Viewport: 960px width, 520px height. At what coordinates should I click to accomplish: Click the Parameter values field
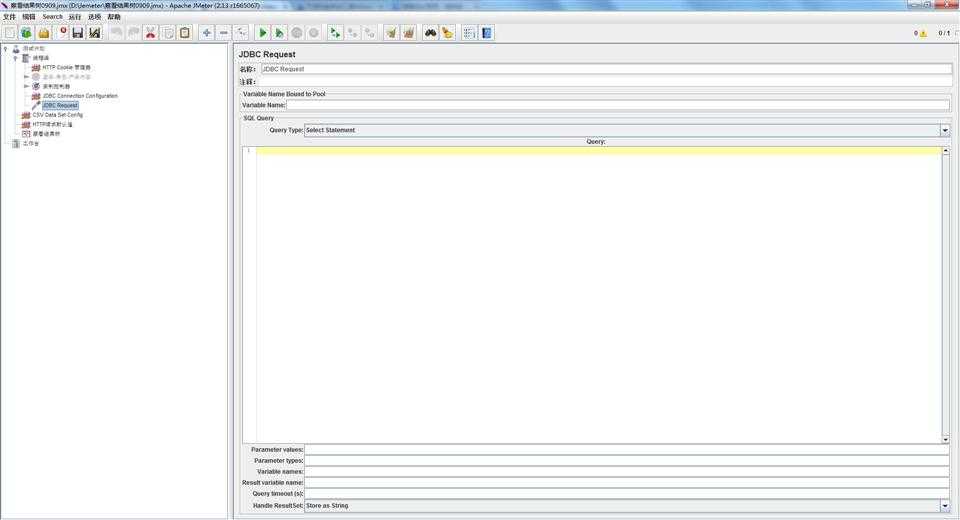point(626,450)
